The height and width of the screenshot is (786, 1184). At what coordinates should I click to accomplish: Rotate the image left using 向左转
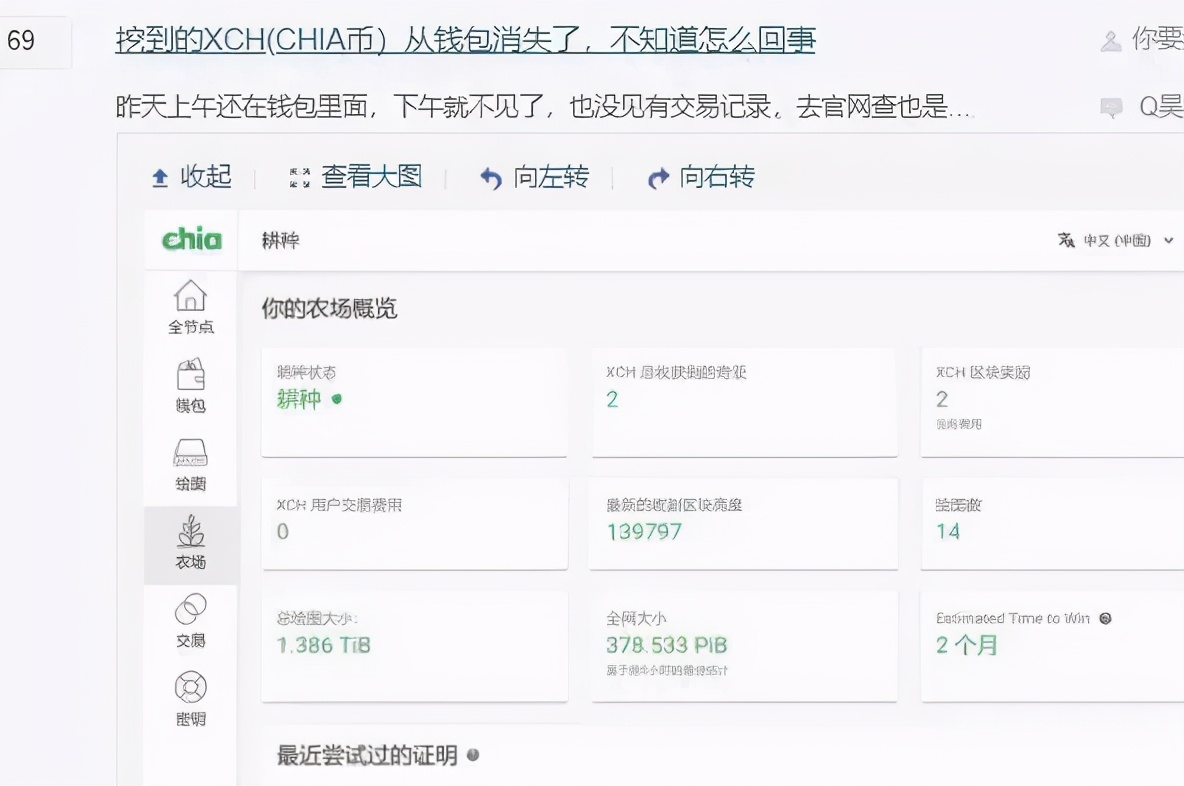(538, 176)
